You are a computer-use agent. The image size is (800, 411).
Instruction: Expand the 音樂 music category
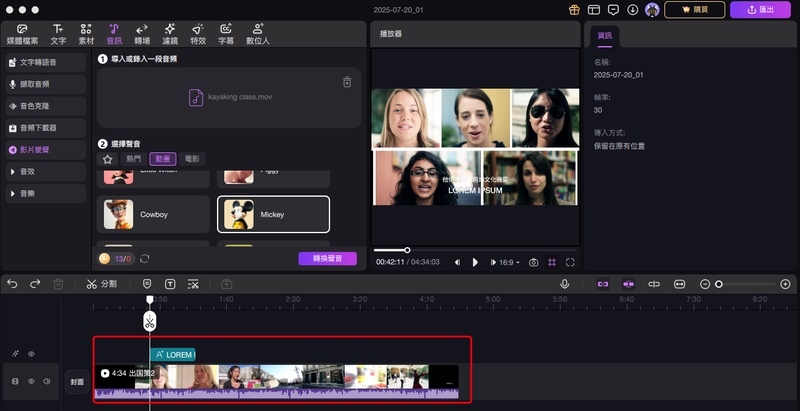click(x=46, y=194)
